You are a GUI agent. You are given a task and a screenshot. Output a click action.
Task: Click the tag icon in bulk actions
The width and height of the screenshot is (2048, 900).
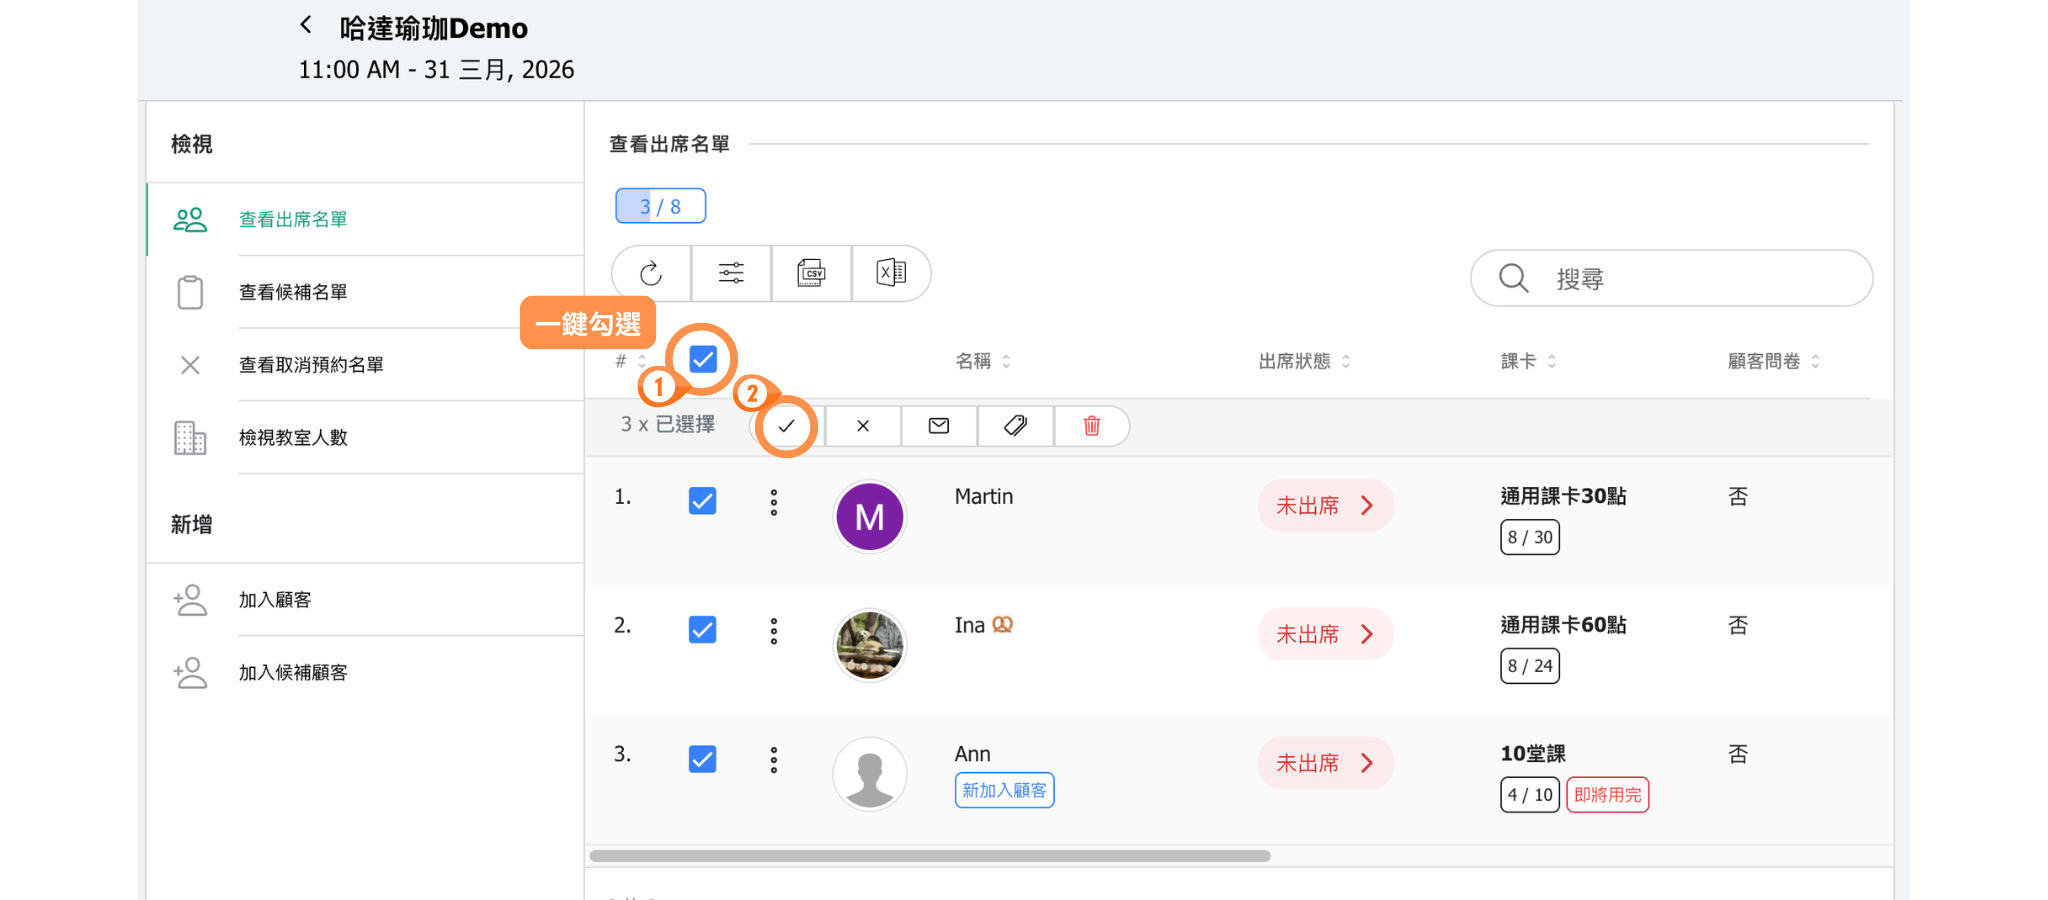coord(1015,426)
